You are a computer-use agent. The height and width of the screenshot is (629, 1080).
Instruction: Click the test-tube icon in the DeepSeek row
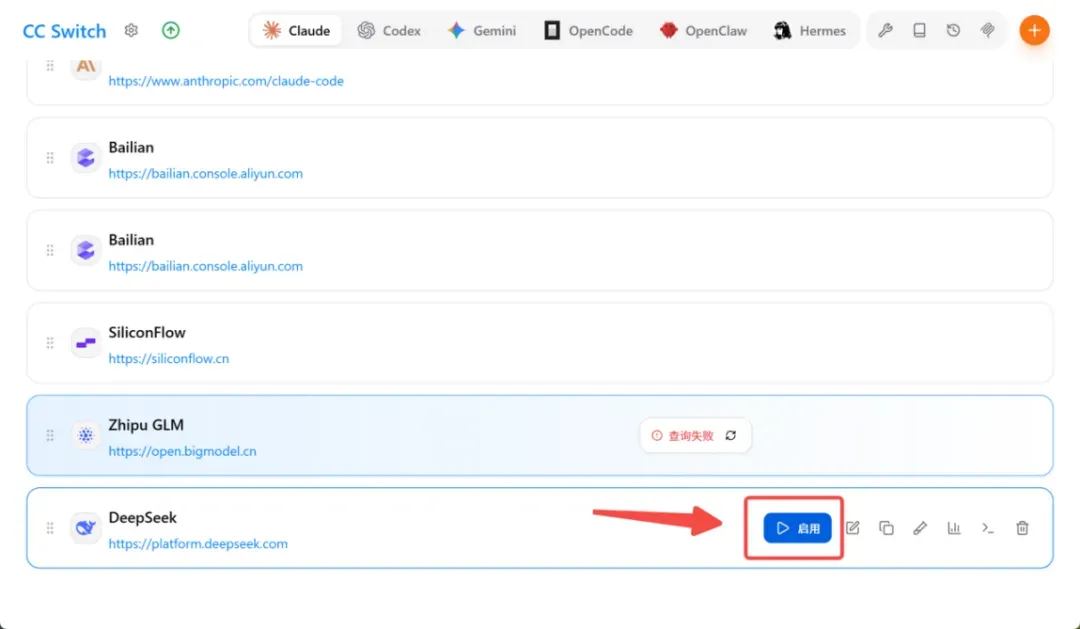pyautogui.click(x=920, y=528)
